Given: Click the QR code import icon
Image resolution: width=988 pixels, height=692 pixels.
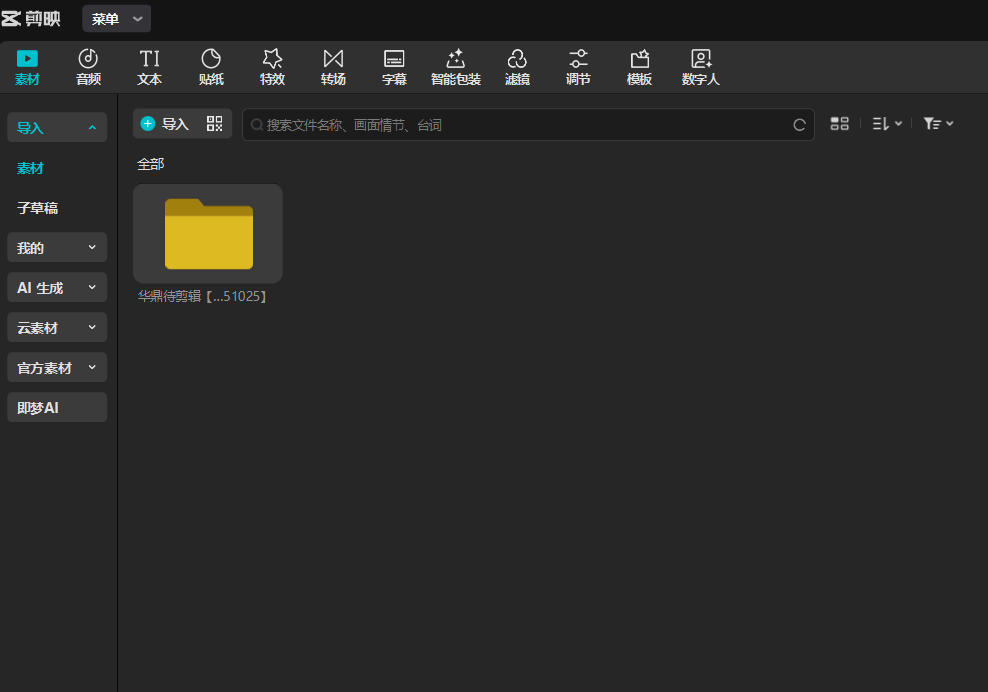Looking at the screenshot, I should [x=215, y=124].
